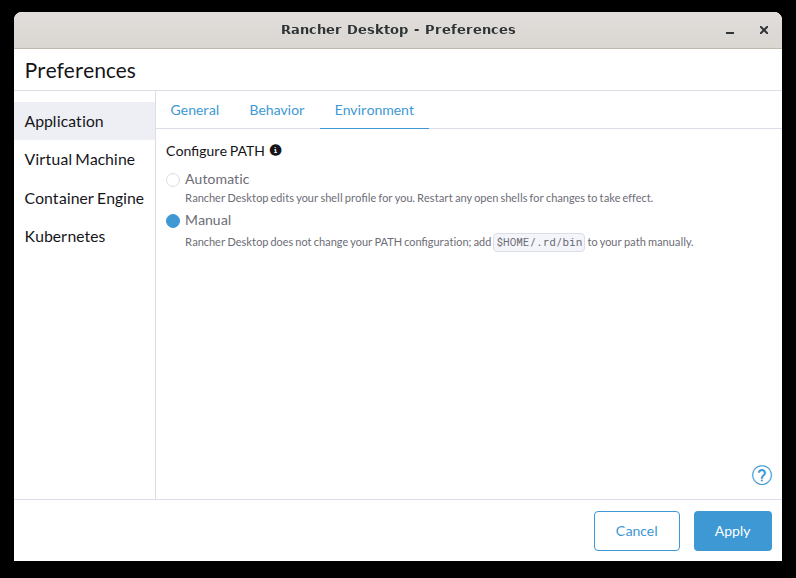Go to Virtual Machine preferences
This screenshot has height=578, width=796.
point(79,160)
